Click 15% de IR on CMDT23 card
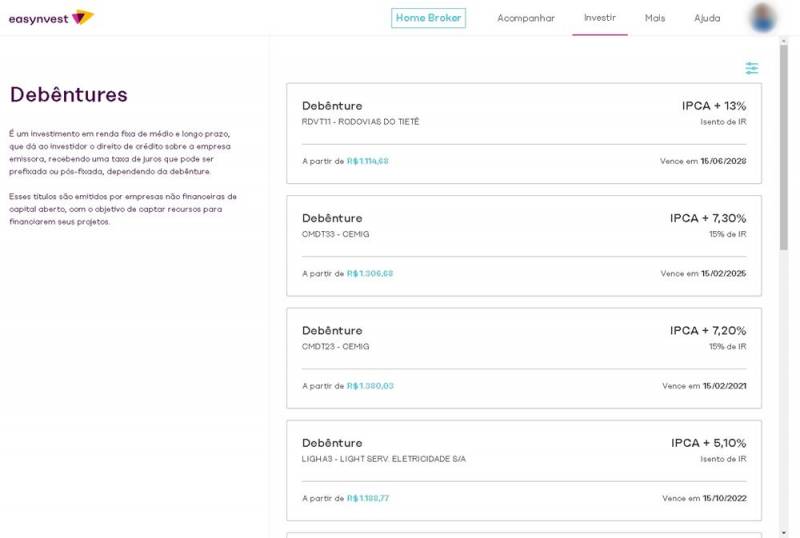Screen dimensions: 800x538 point(727,347)
